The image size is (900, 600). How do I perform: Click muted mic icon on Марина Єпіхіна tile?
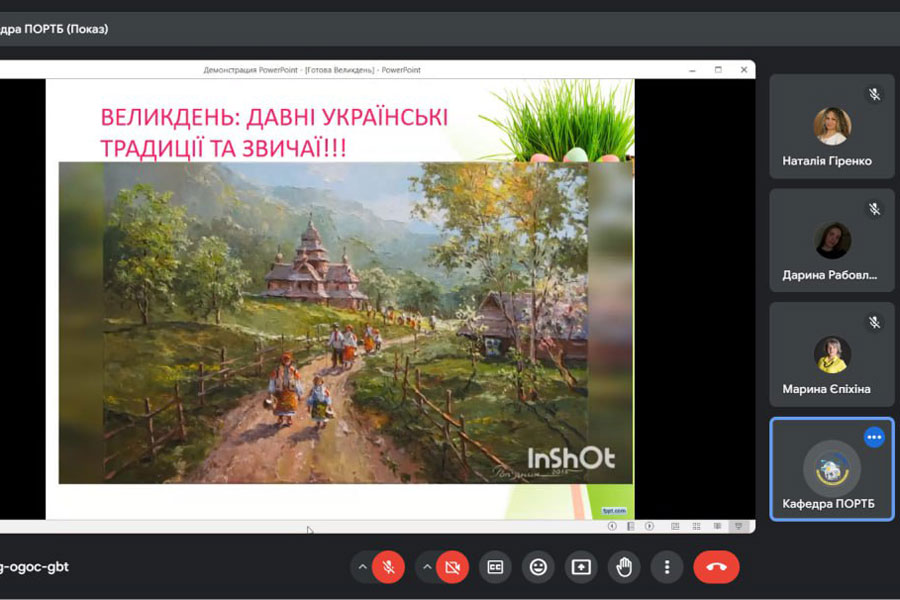click(874, 323)
